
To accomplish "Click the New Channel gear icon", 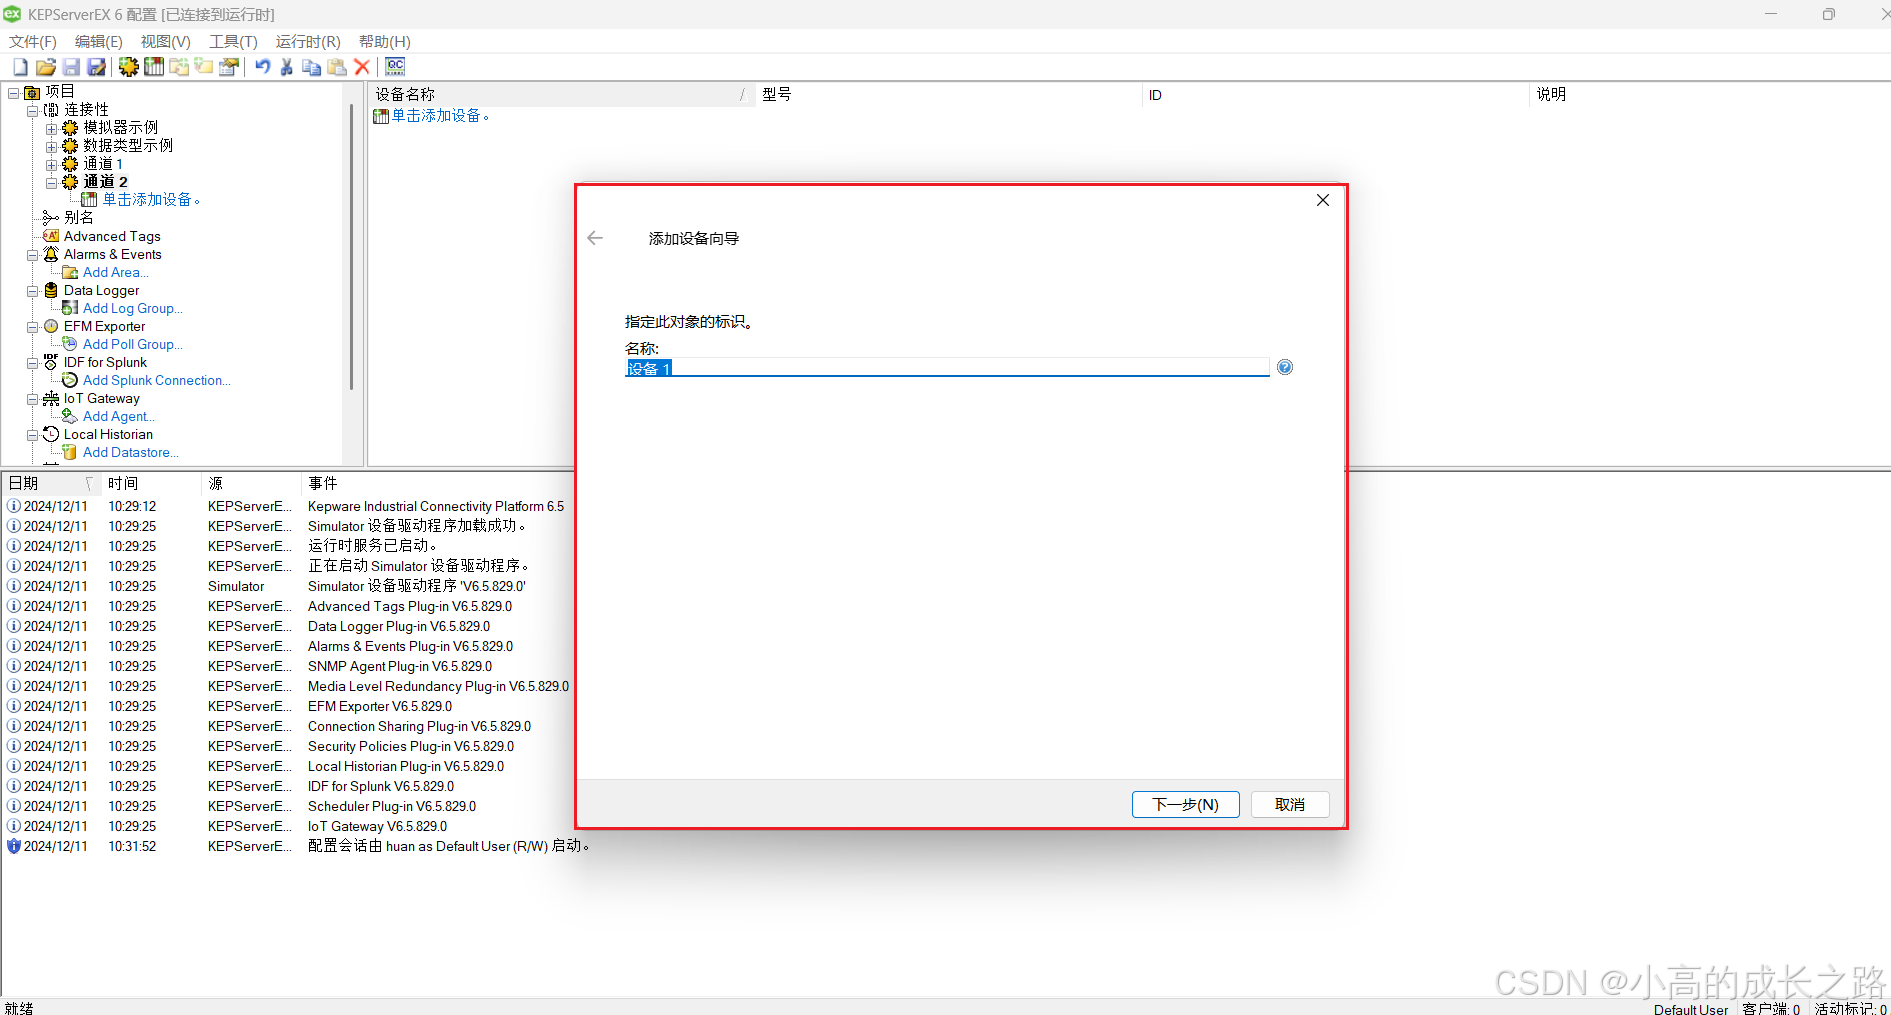I will [x=129, y=67].
